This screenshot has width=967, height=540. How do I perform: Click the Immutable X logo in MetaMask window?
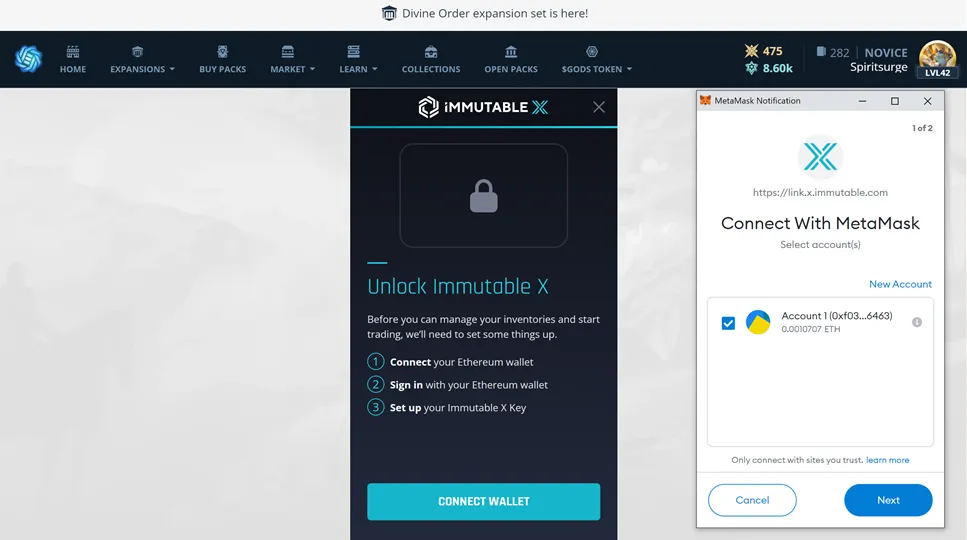[820, 157]
